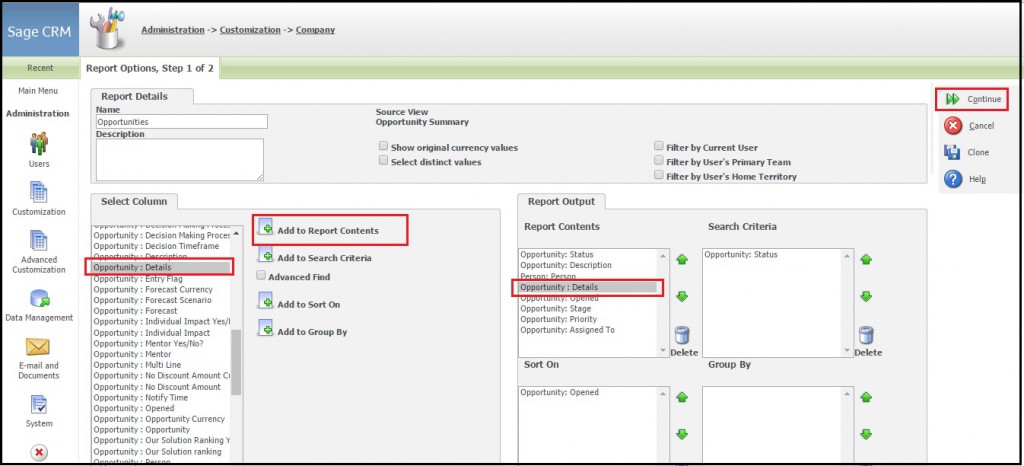Click the Report Options, Step 1 of 2 tab
The image size is (1024, 466).
[x=150, y=68]
